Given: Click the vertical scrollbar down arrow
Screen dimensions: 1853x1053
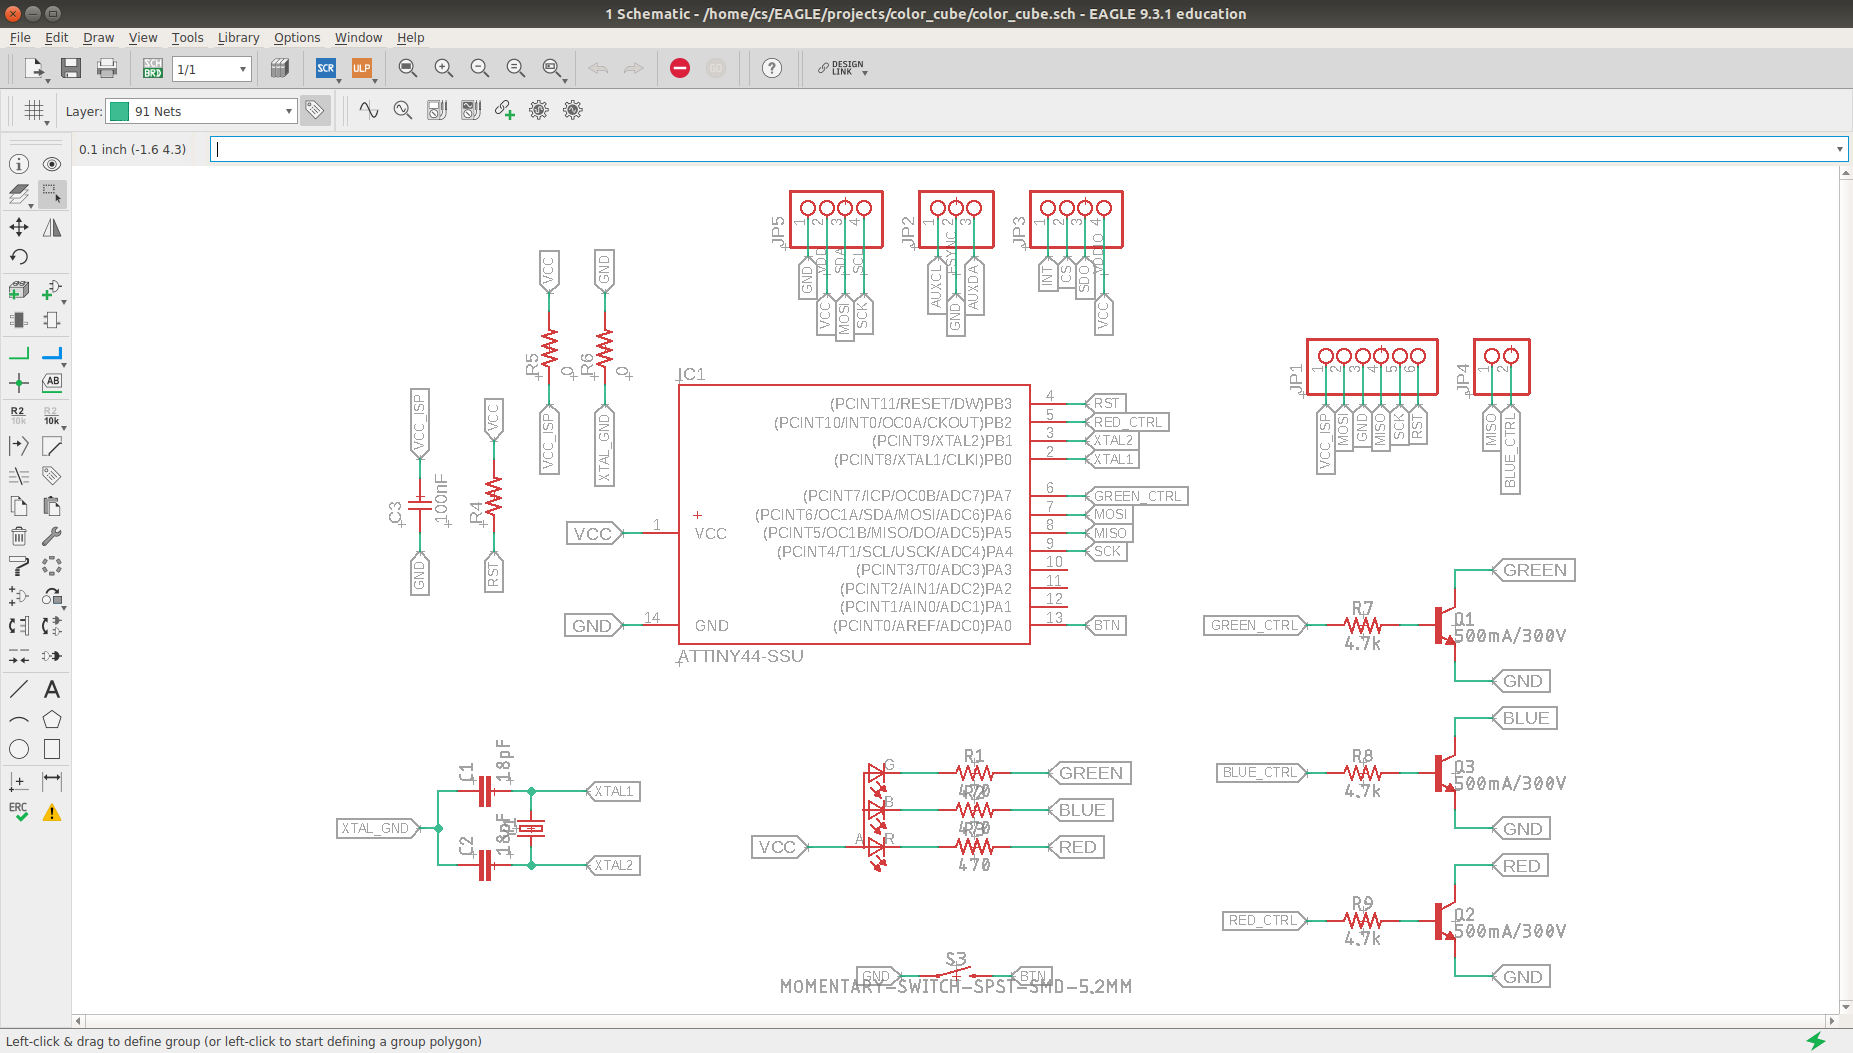Looking at the screenshot, I should 1845,1007.
